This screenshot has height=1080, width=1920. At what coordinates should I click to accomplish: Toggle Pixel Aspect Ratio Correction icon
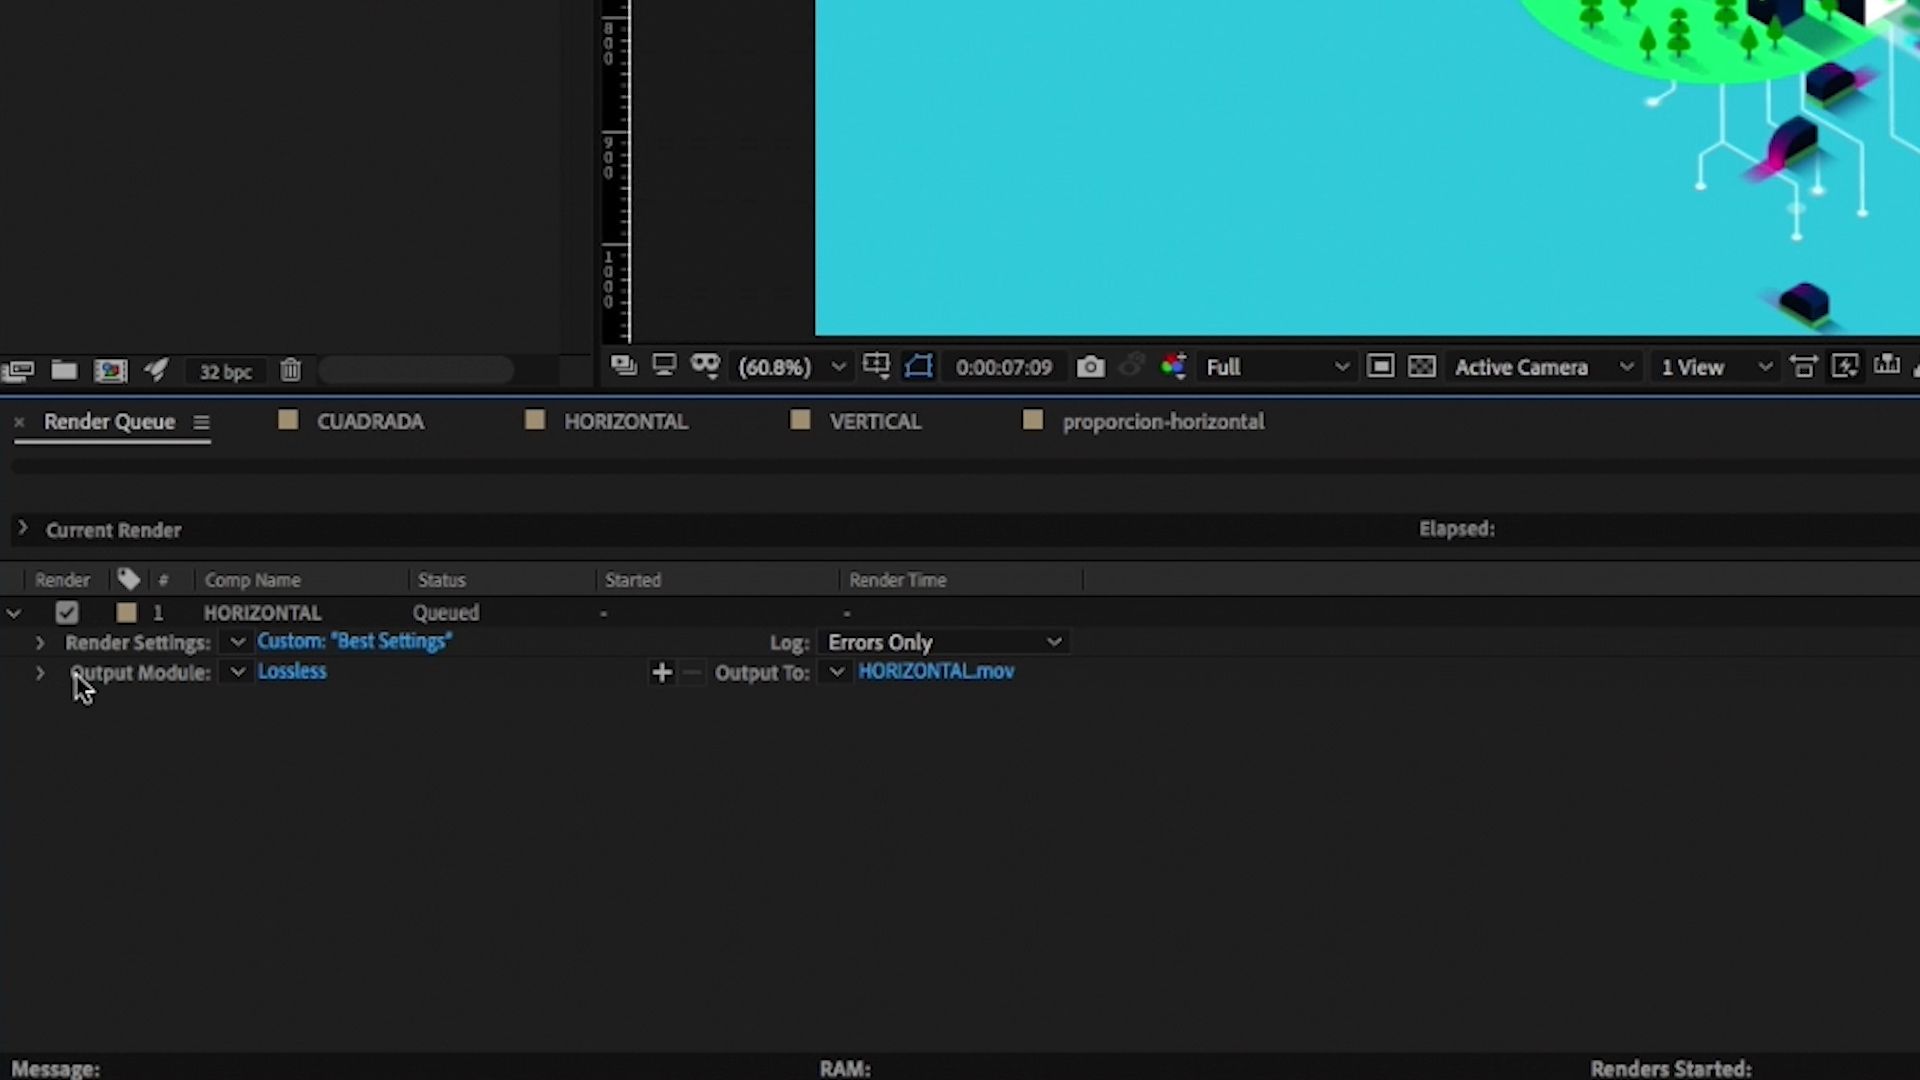1804,367
